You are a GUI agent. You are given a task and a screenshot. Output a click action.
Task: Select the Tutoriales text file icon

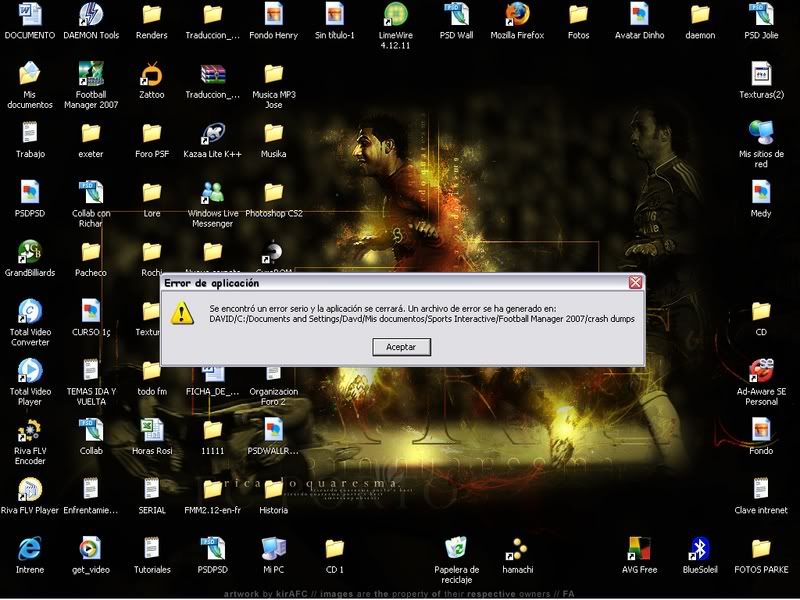(x=152, y=549)
